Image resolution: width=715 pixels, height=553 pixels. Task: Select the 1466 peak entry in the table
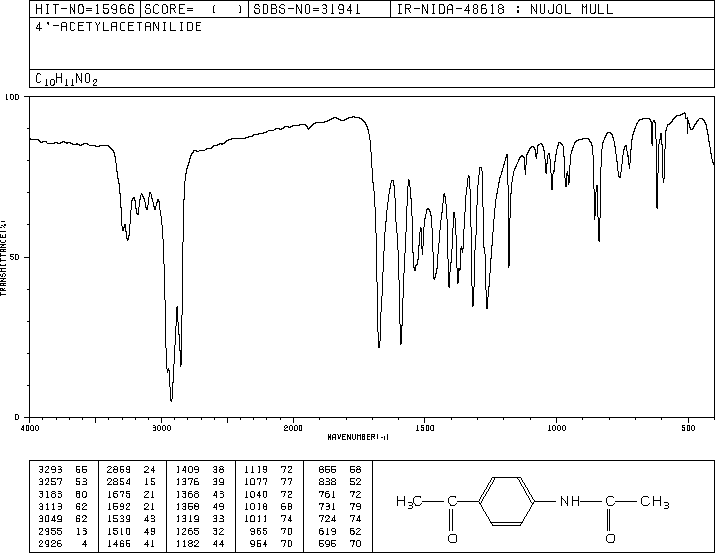click(x=131, y=544)
